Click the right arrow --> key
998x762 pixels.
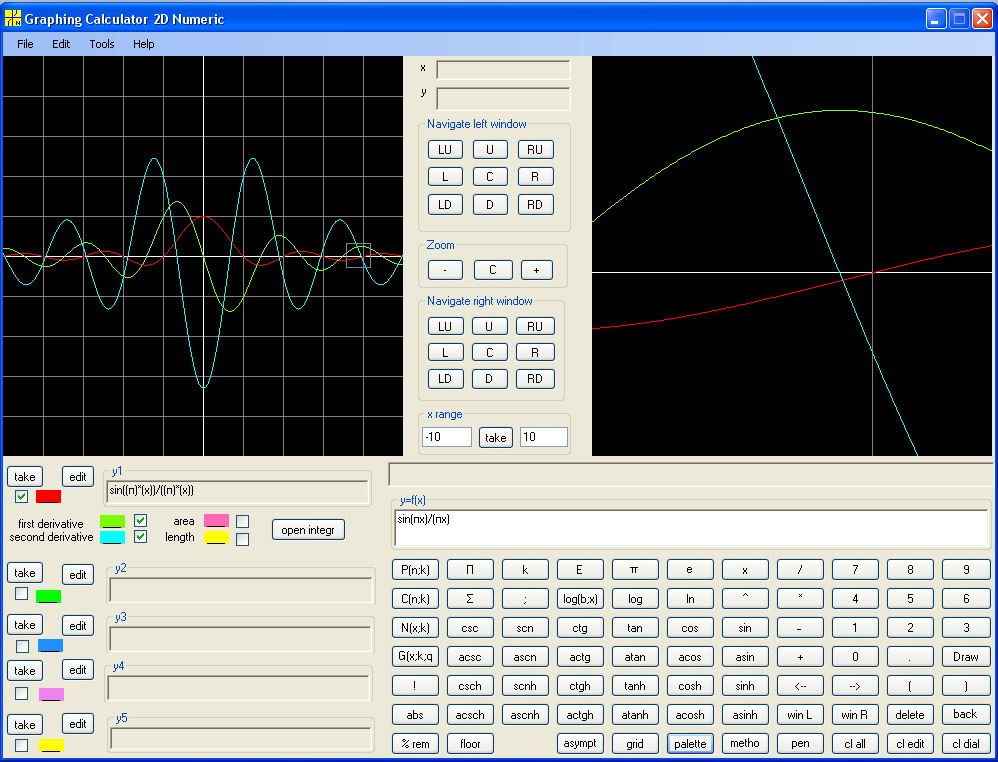(855, 686)
